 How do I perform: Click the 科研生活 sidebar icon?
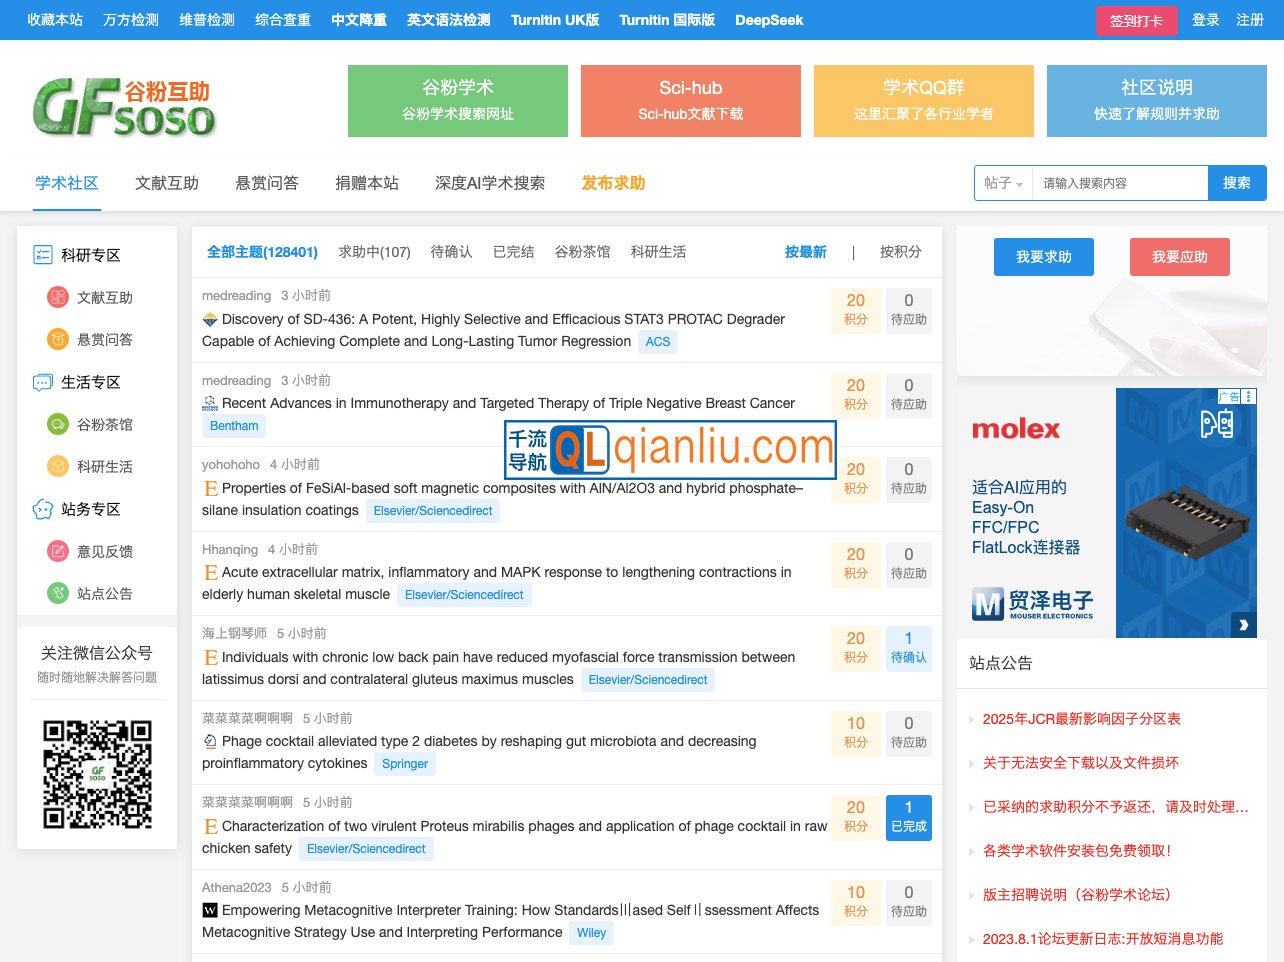click(58, 467)
